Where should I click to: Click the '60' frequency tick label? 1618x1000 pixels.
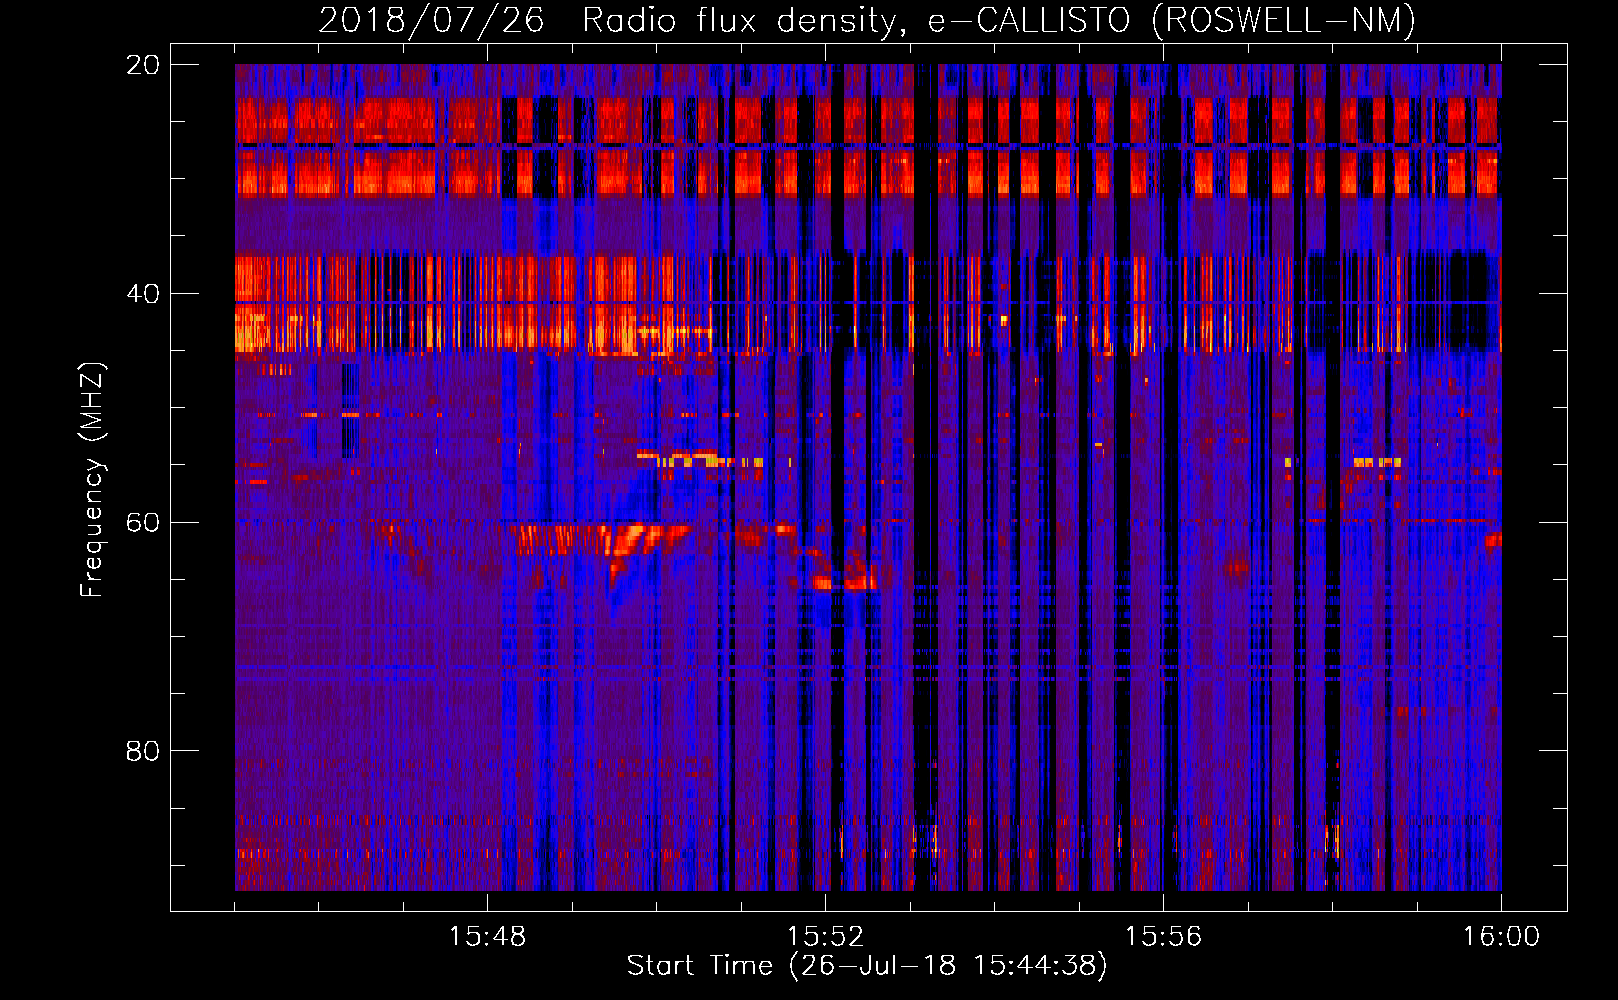[142, 522]
